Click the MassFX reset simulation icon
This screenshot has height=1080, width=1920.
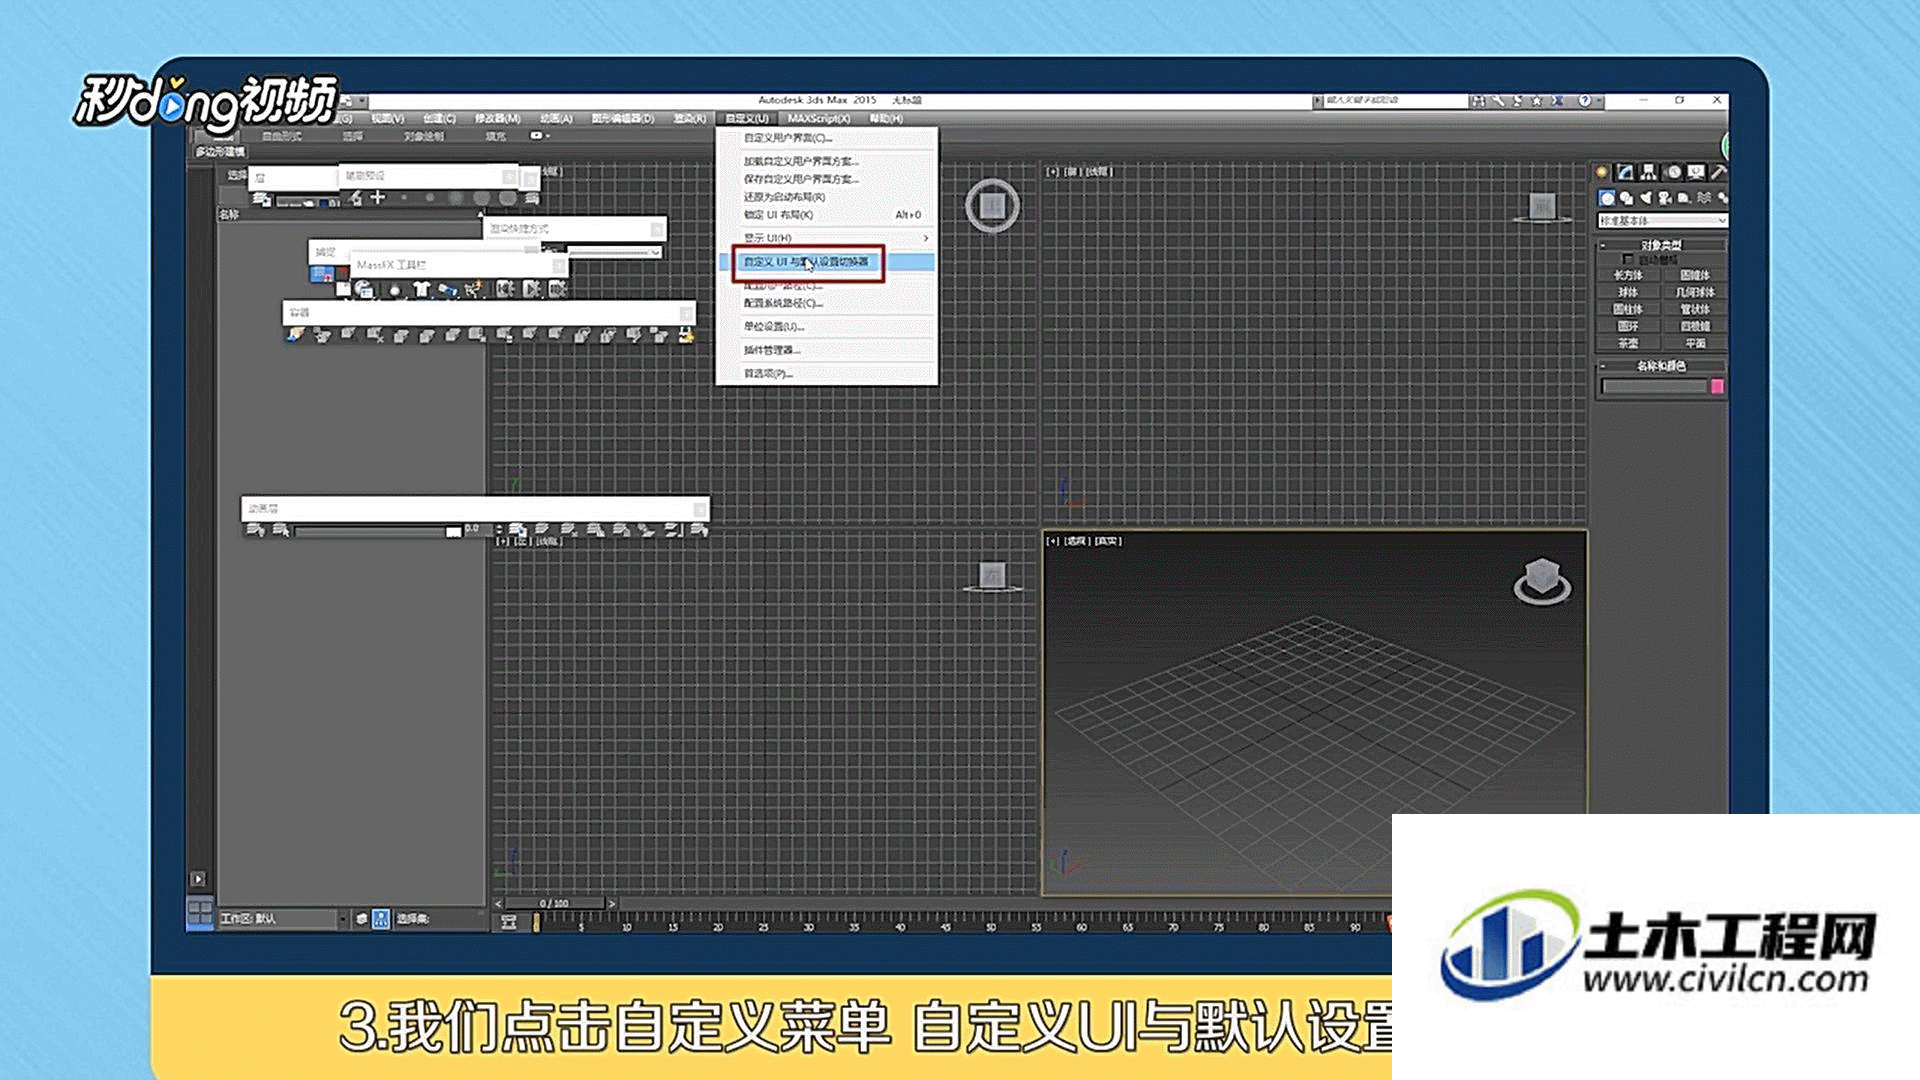(505, 290)
